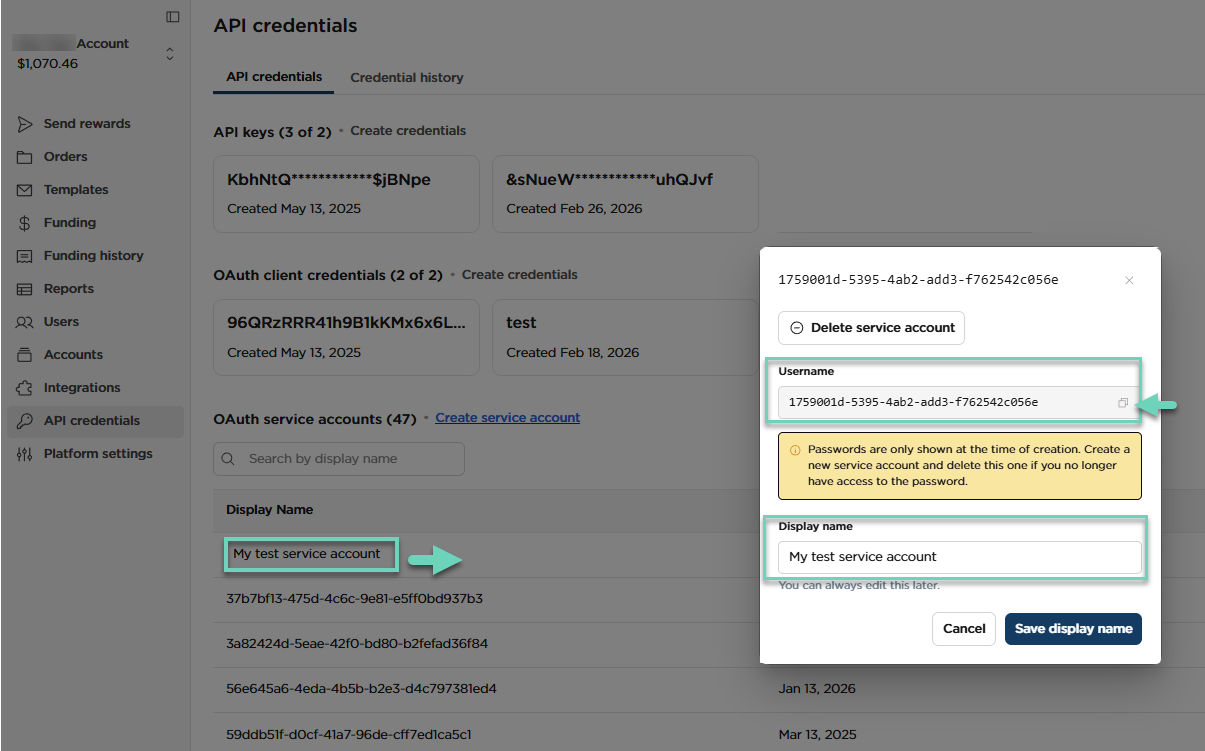Click the Users people icon
The height and width of the screenshot is (751, 1205).
click(x=25, y=322)
